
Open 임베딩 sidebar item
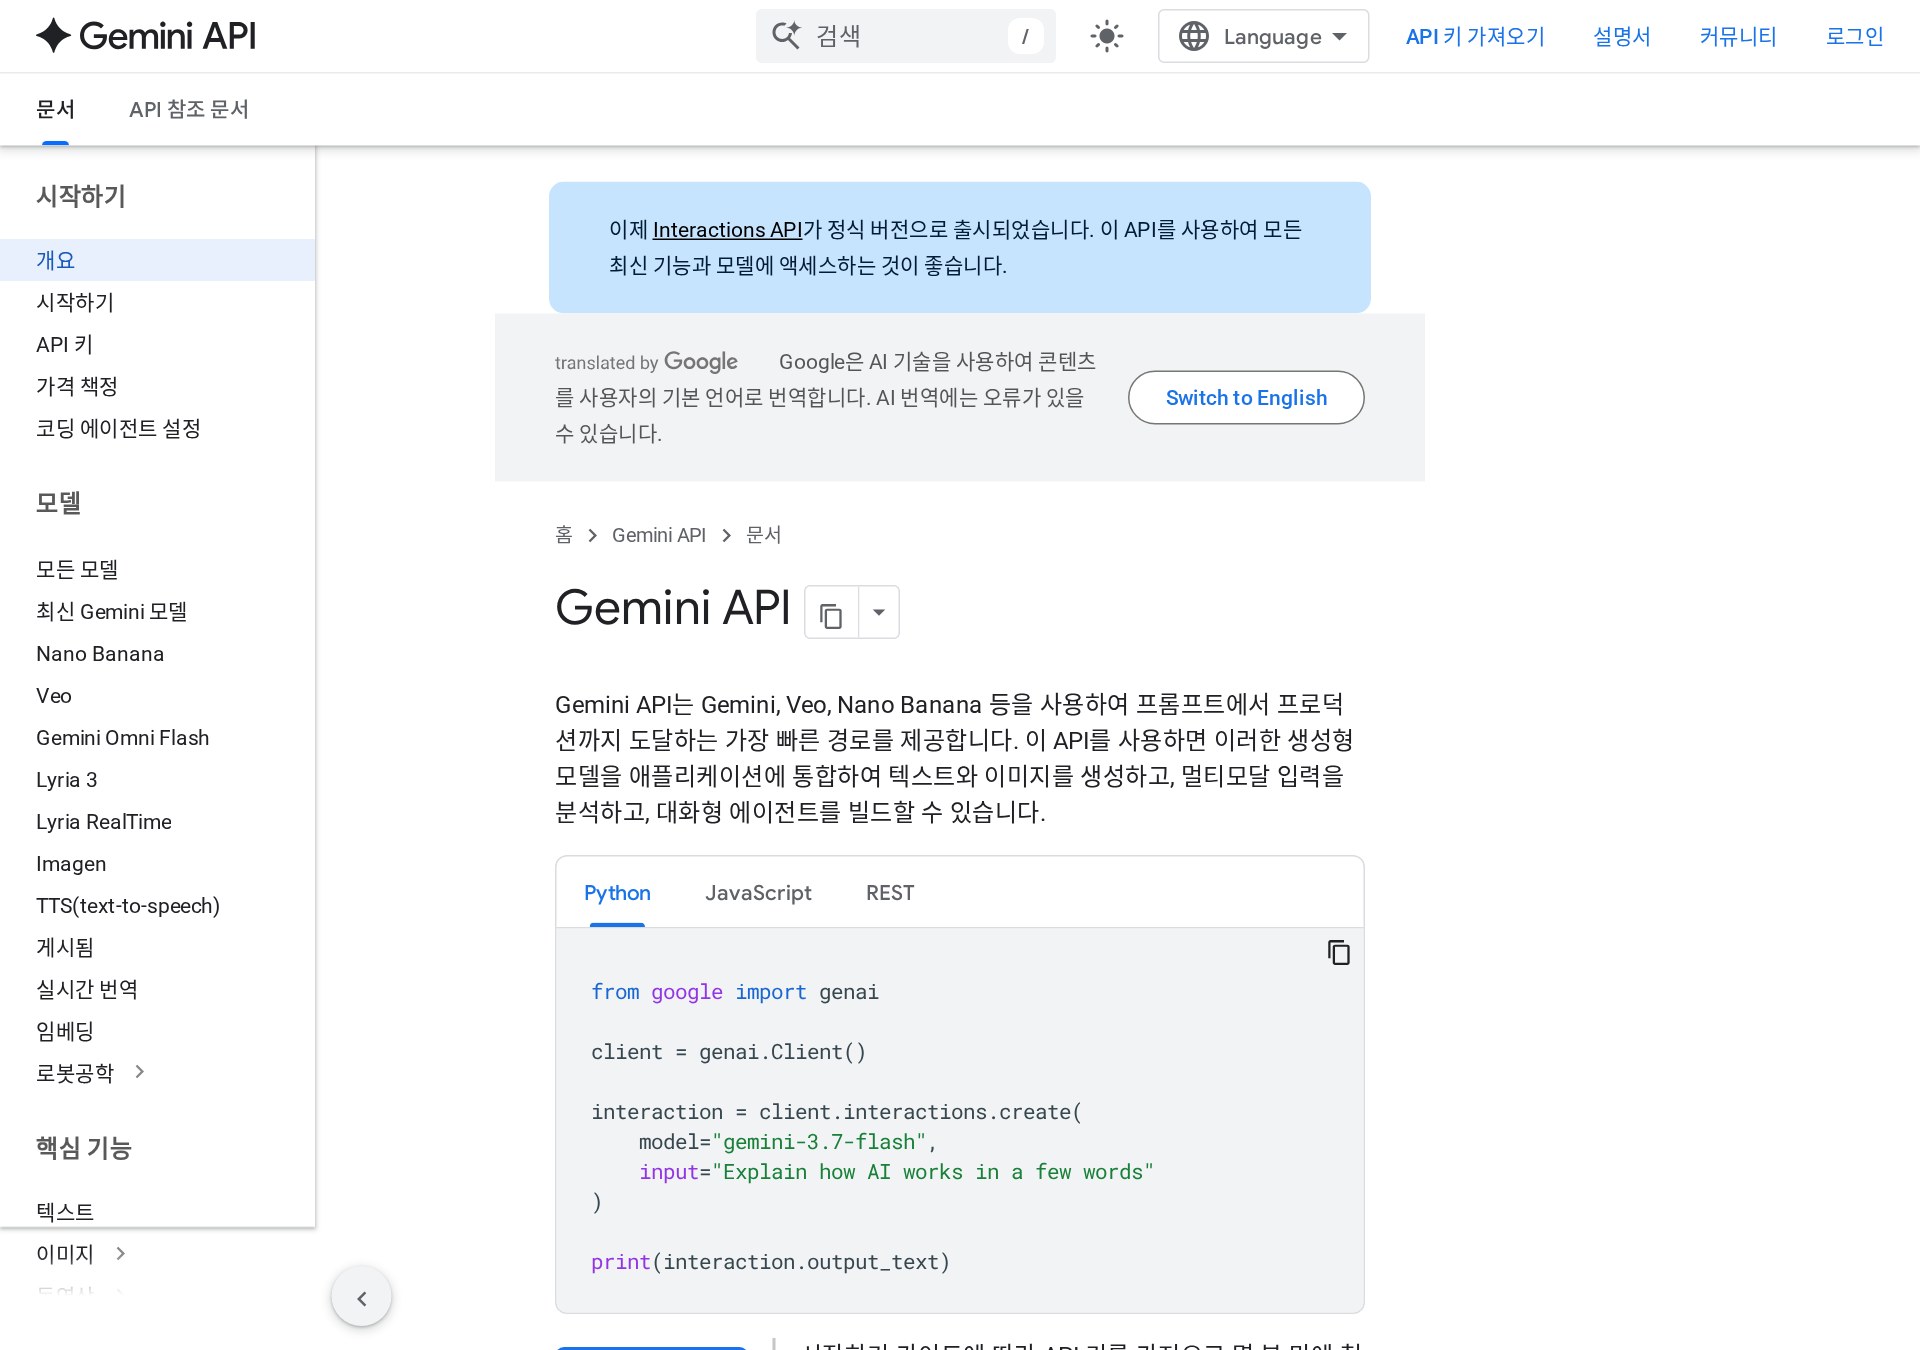[65, 1031]
